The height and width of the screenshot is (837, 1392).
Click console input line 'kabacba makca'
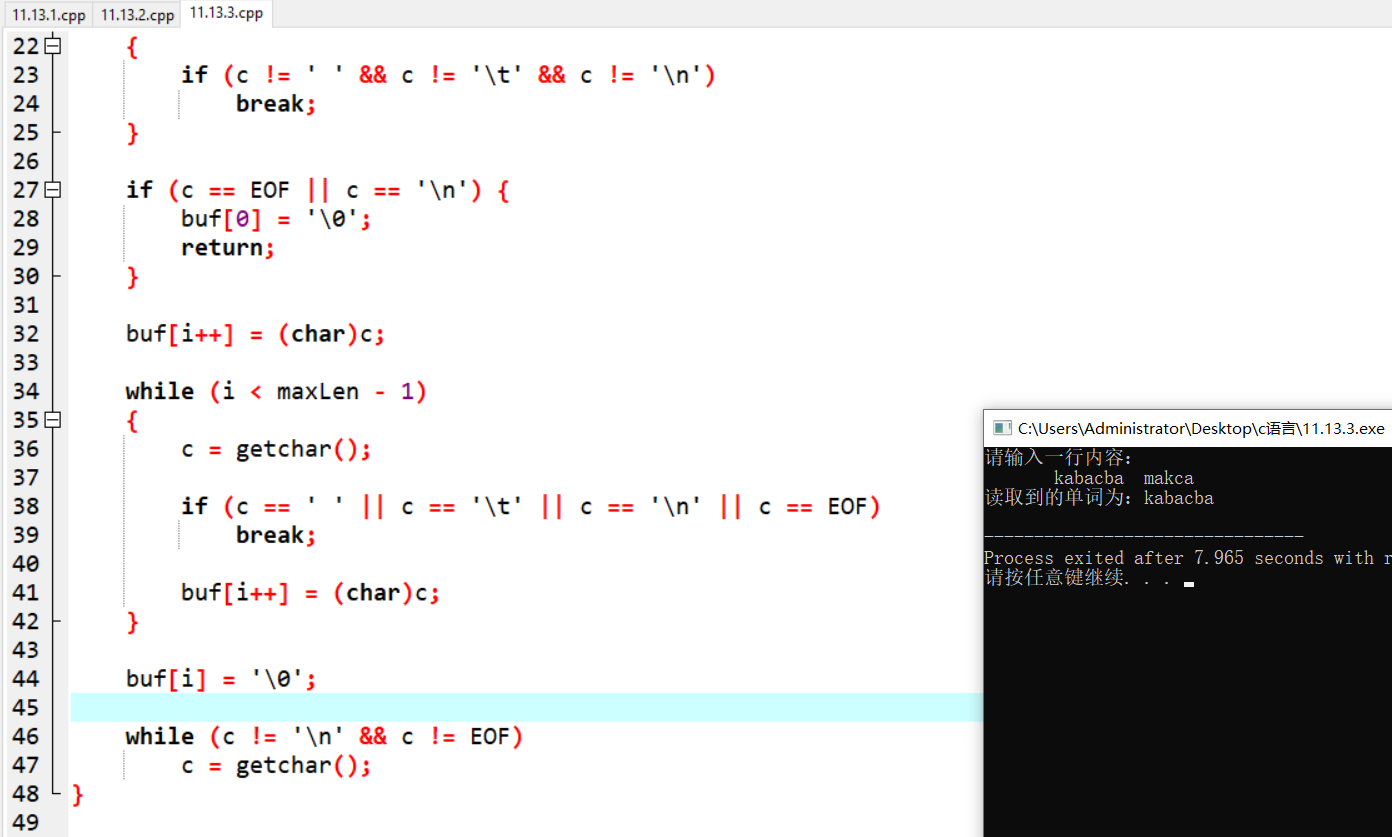[1124, 478]
